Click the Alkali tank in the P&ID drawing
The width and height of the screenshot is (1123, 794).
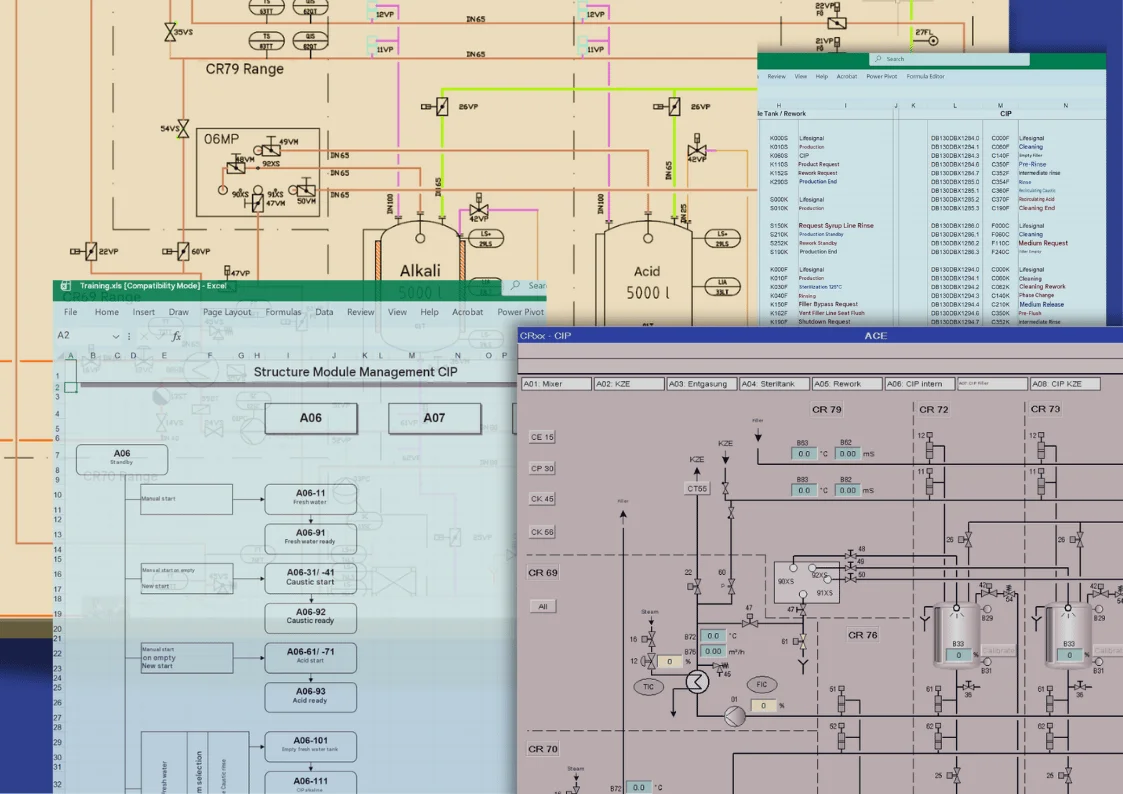coord(420,272)
